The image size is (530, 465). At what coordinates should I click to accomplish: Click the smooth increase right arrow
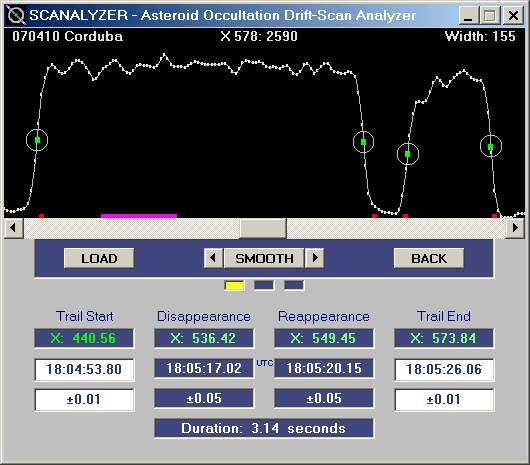[315, 258]
